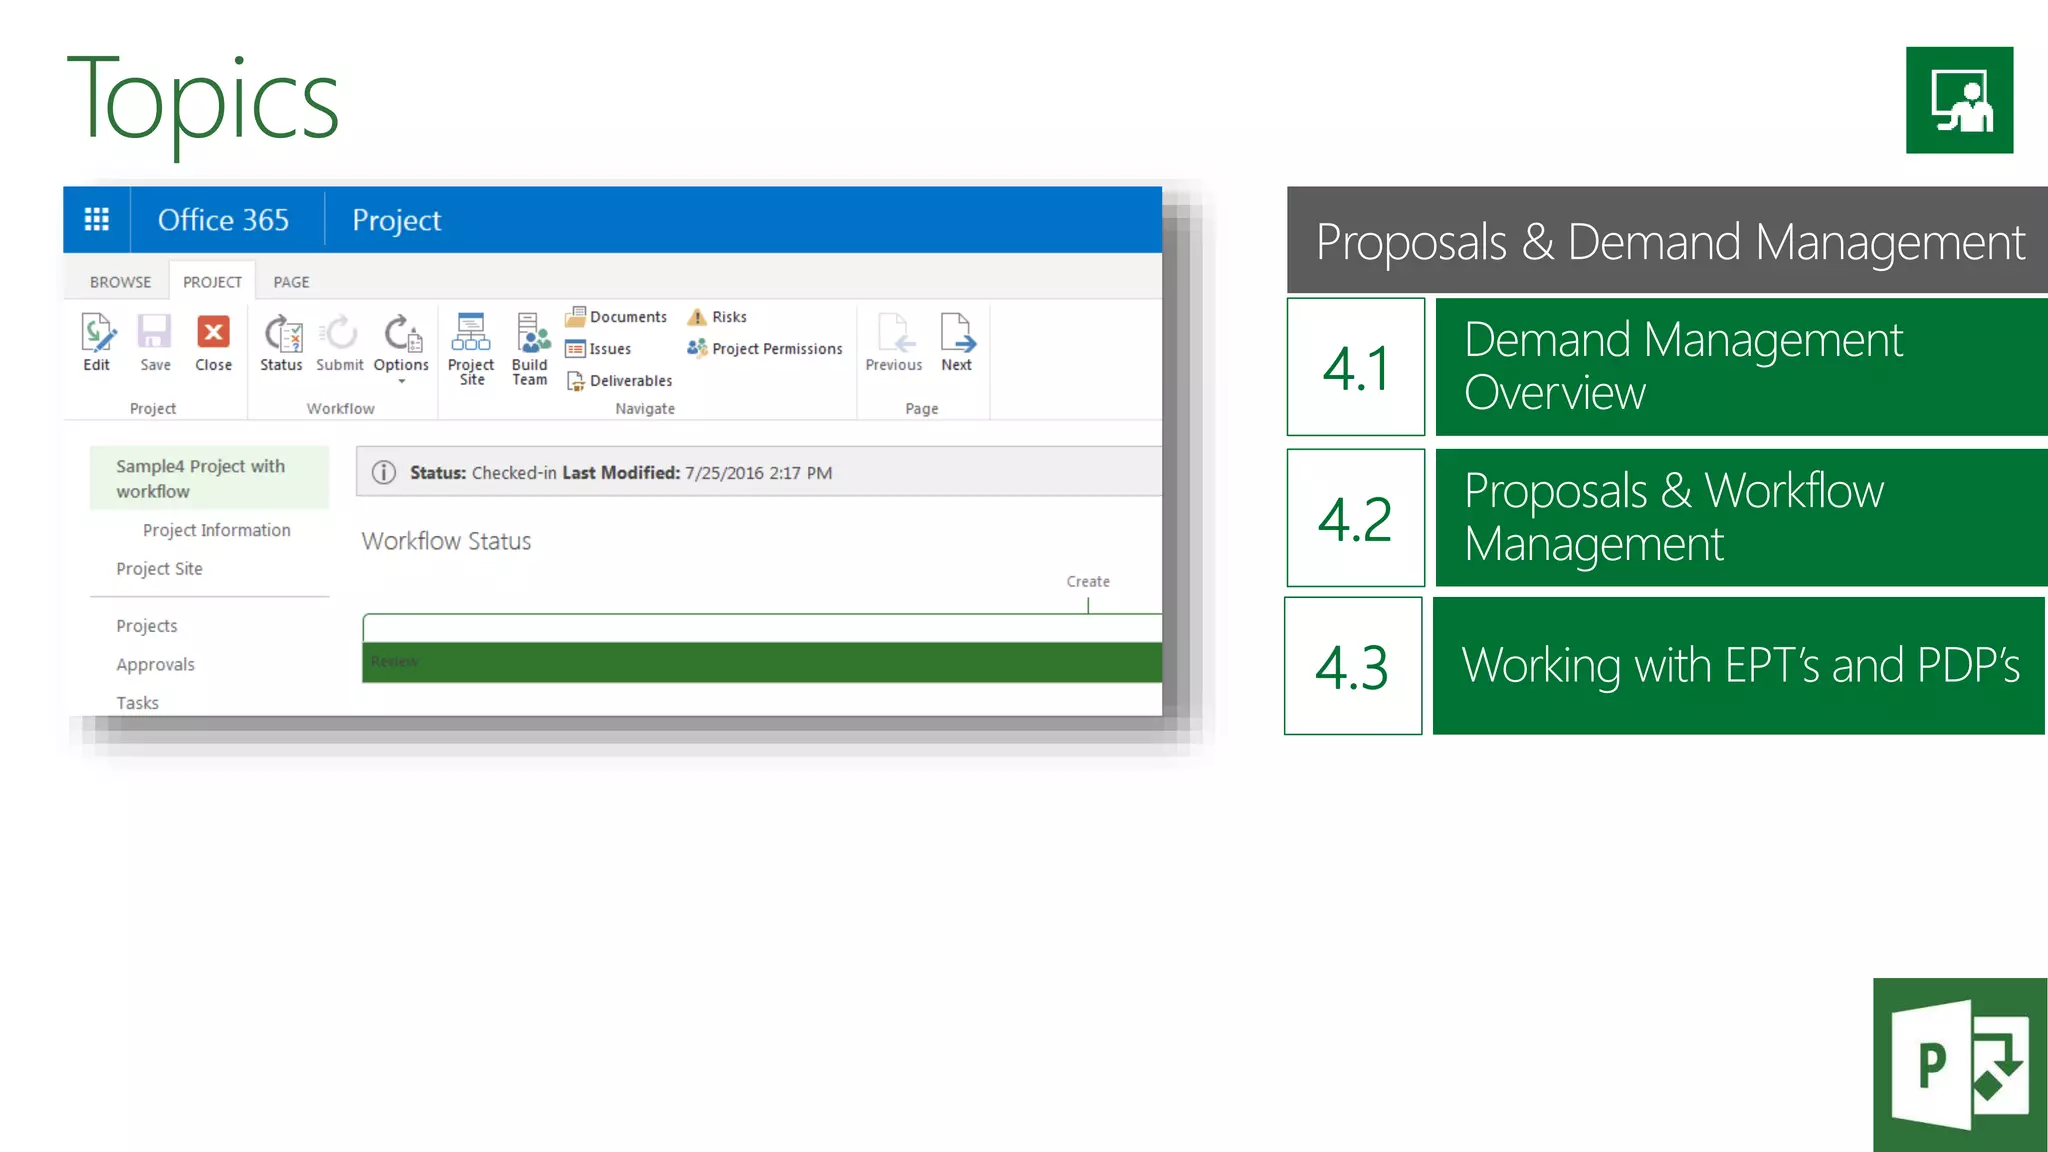2048x1152 pixels.
Task: Open Risks in Navigate group
Action: pyautogui.click(x=717, y=317)
